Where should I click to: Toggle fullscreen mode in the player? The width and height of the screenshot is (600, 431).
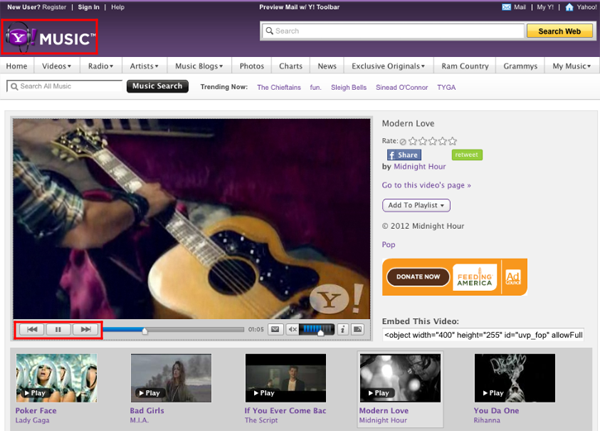tap(357, 329)
